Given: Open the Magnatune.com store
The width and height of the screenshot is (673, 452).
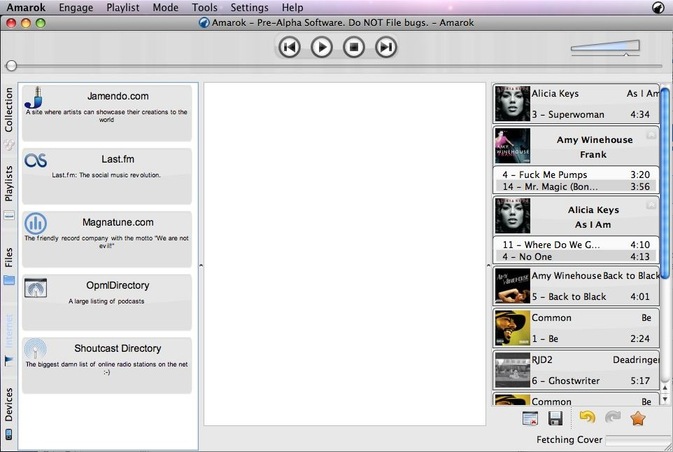Looking at the screenshot, I should click(x=106, y=238).
